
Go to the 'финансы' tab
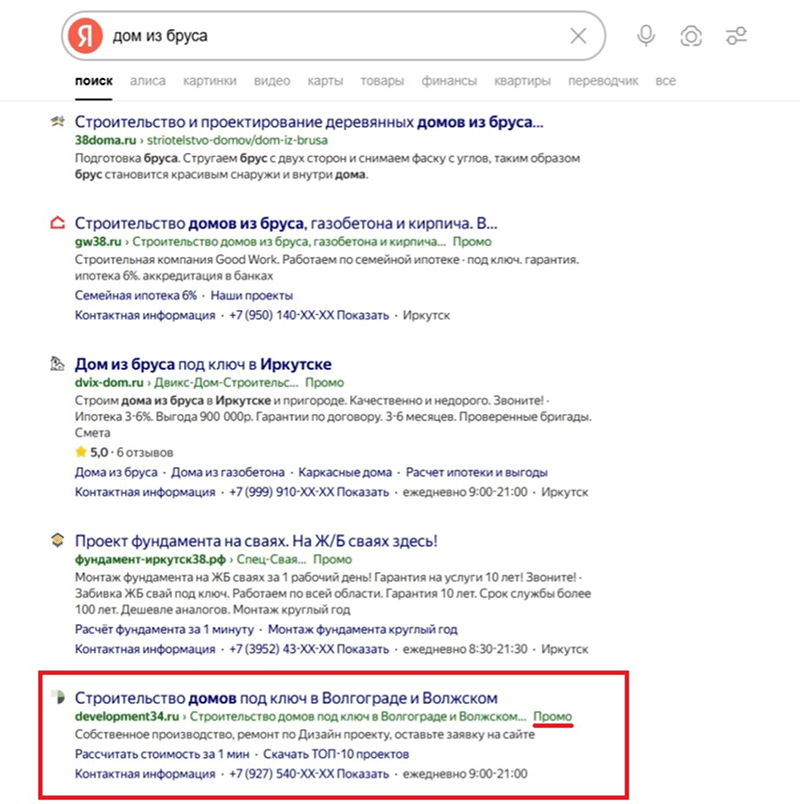coord(449,81)
